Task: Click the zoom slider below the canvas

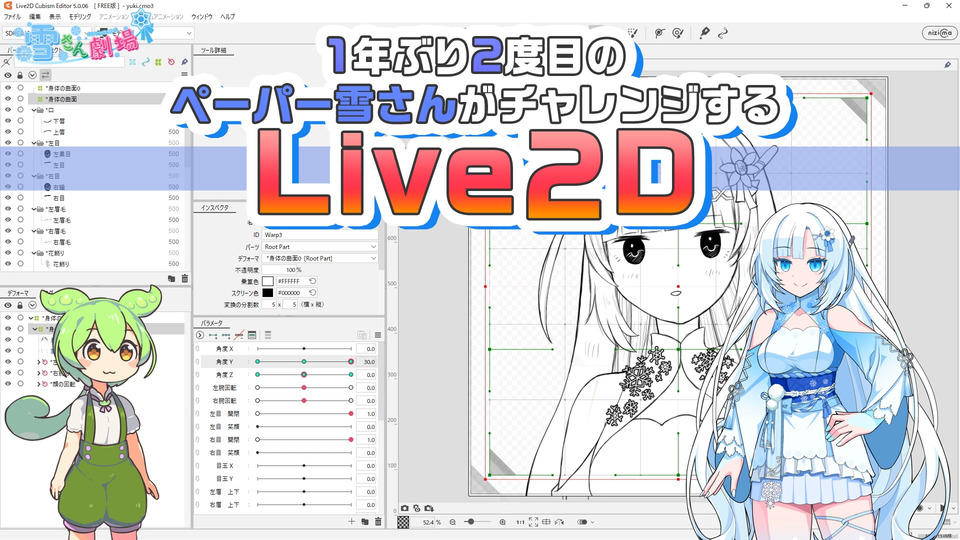Action: click(x=478, y=522)
